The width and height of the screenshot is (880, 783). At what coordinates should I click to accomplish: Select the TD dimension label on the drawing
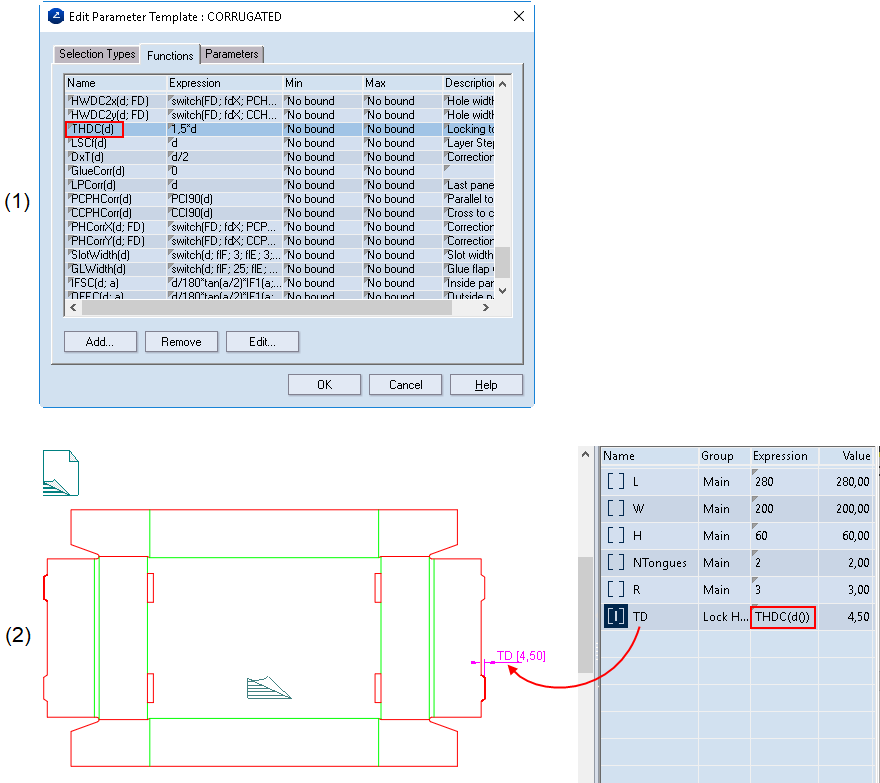[520, 656]
